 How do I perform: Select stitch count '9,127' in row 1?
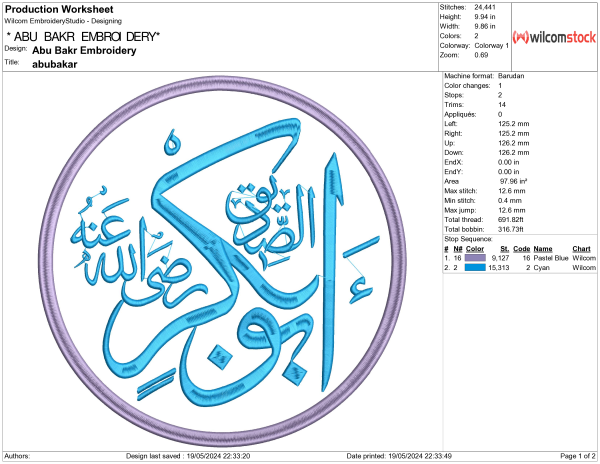pyautogui.click(x=500, y=258)
